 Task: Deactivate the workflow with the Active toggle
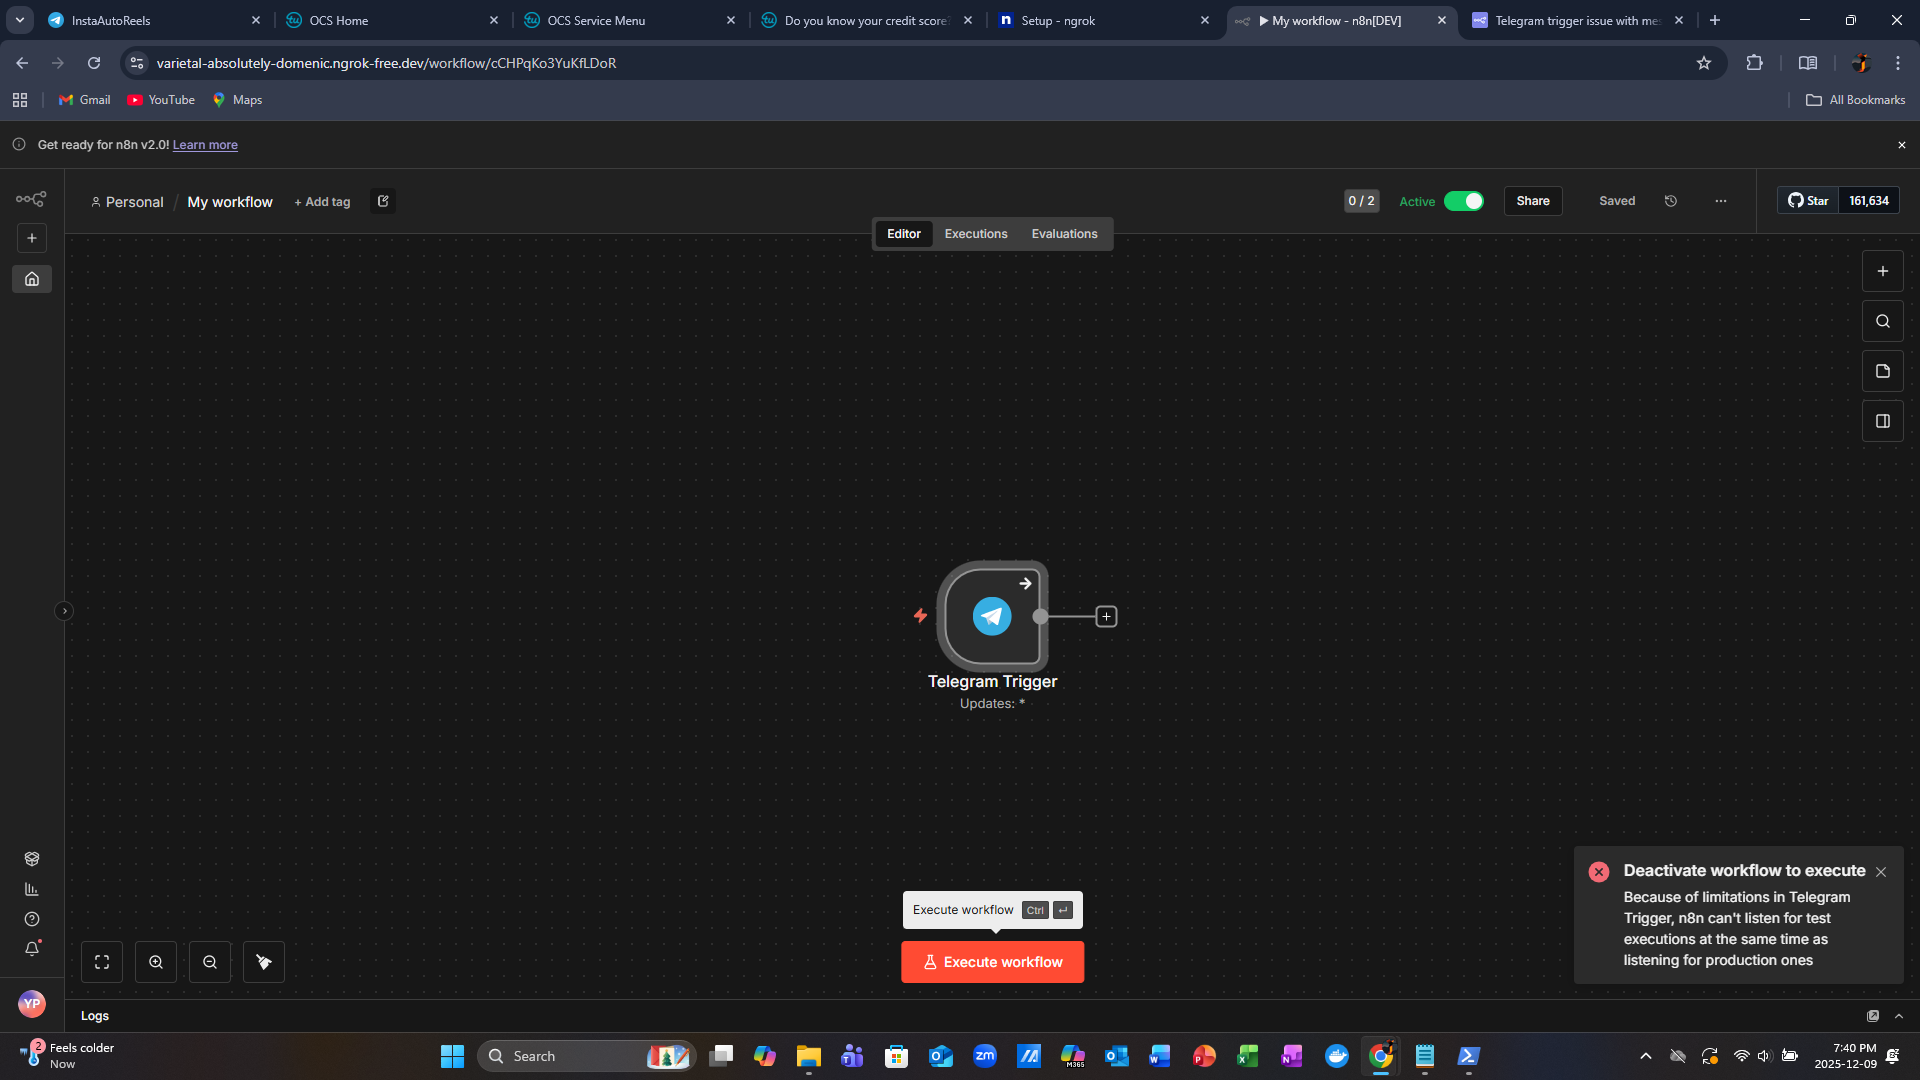pyautogui.click(x=1465, y=201)
